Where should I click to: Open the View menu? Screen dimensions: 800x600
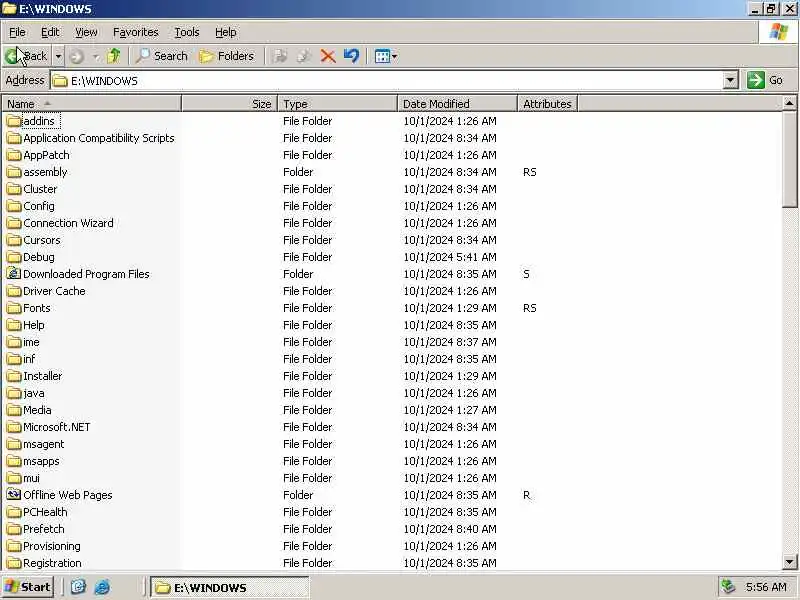86,32
